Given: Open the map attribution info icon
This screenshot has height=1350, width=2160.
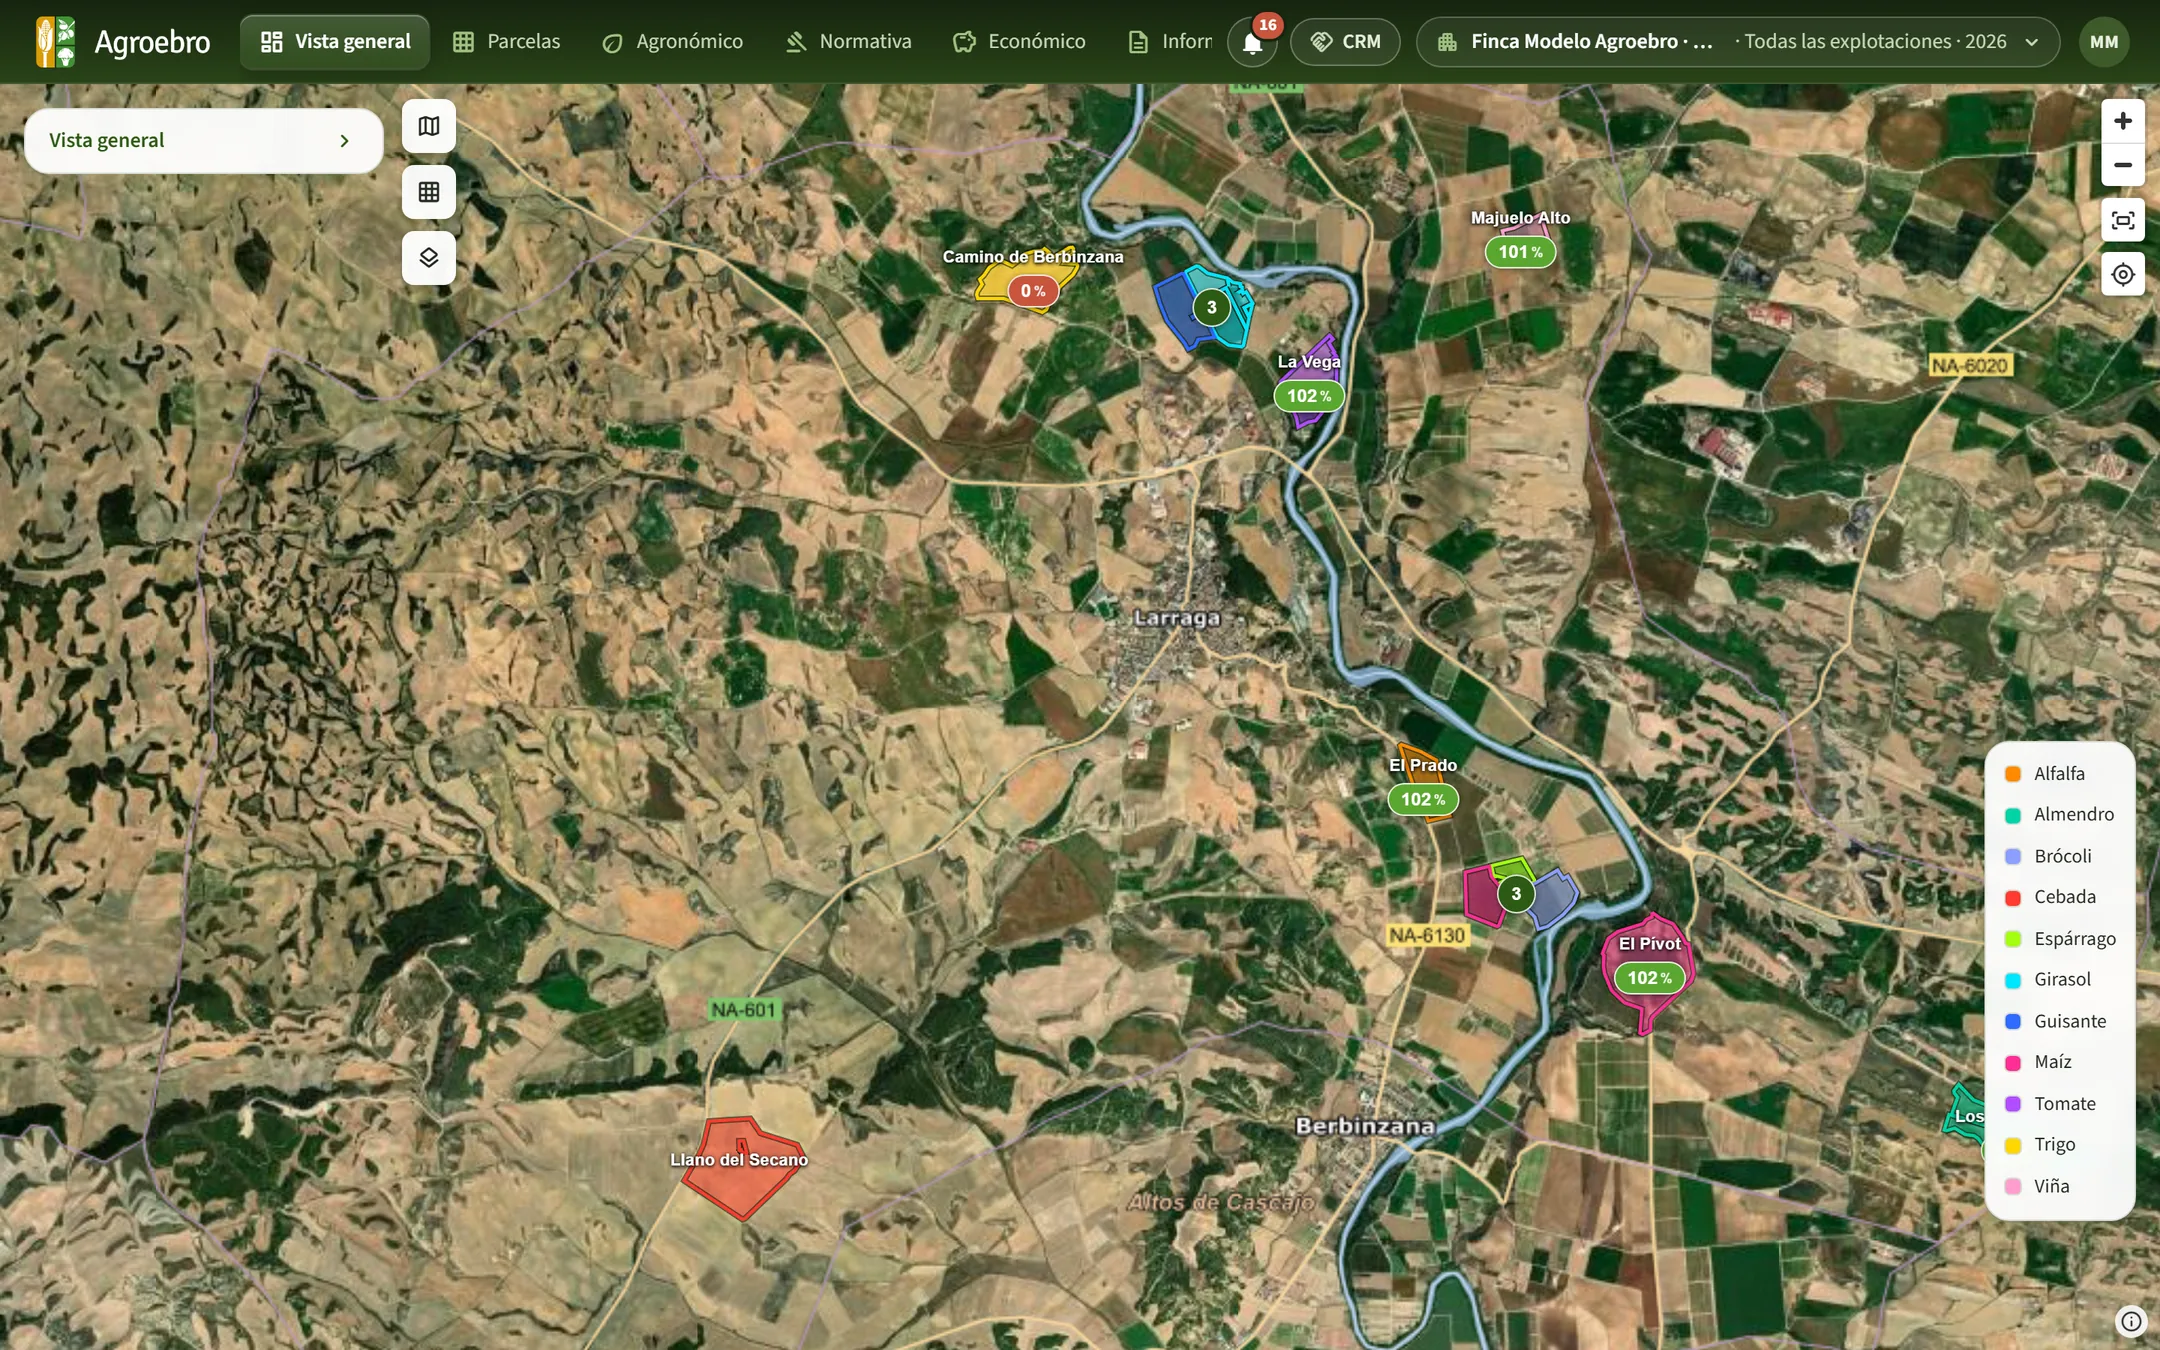Looking at the screenshot, I should (2131, 1322).
